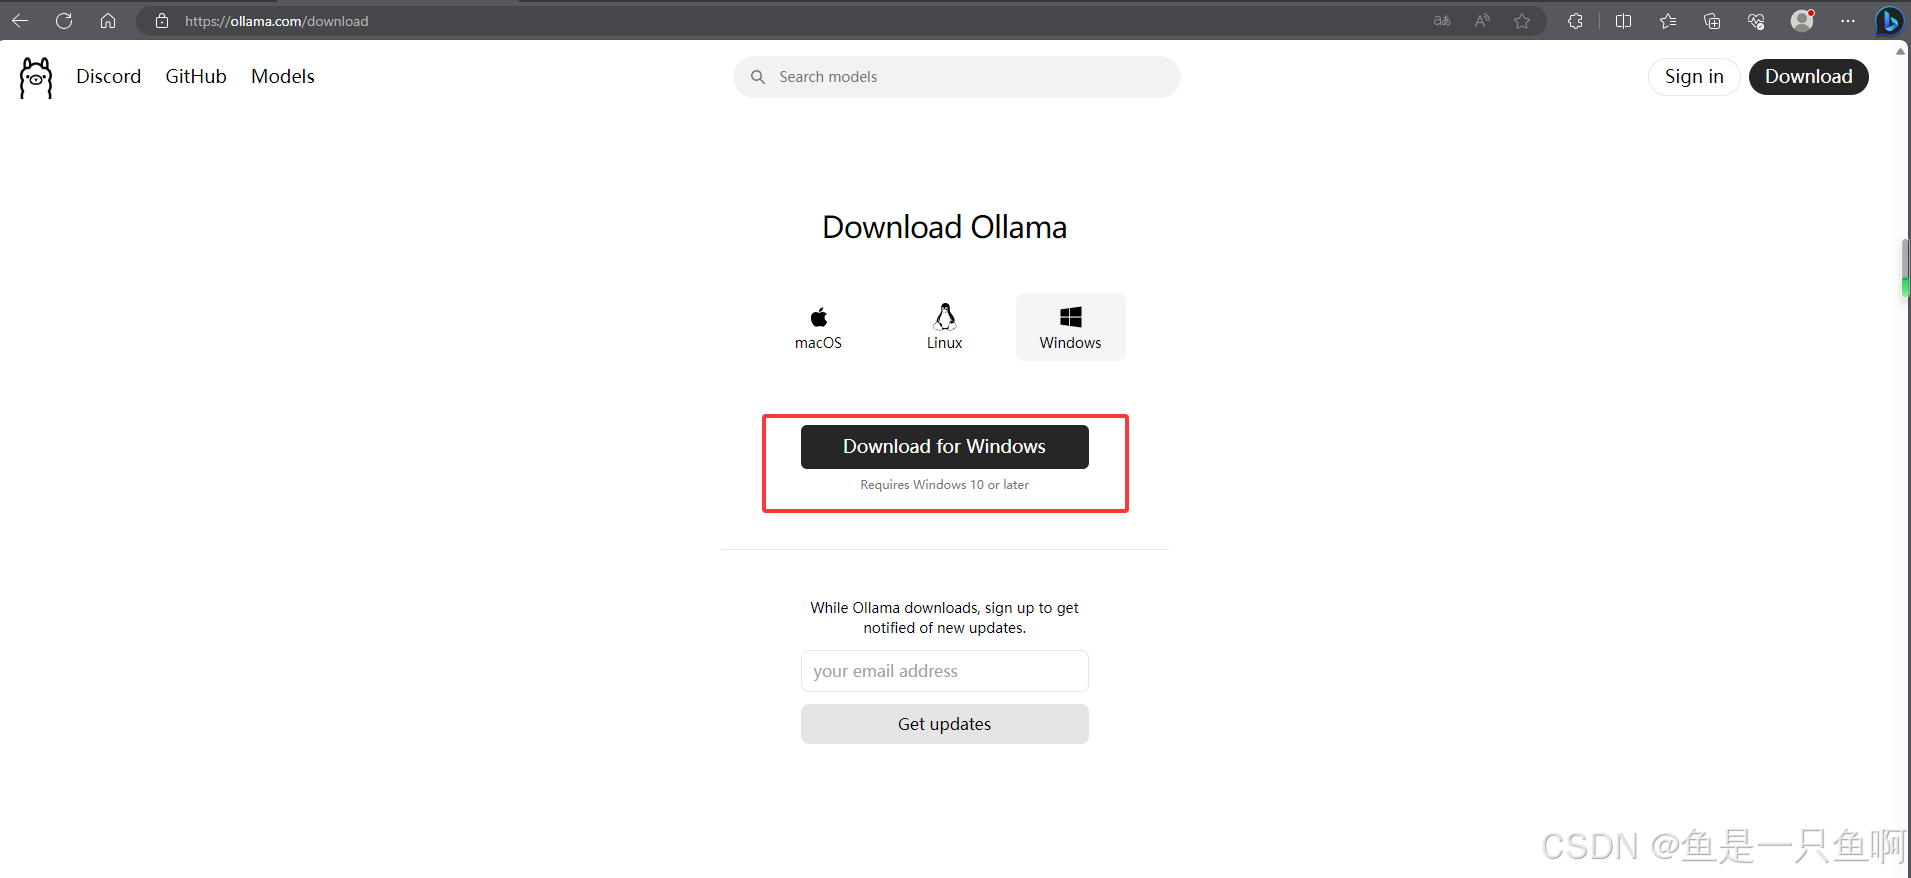Click the Sign in button

(1694, 77)
